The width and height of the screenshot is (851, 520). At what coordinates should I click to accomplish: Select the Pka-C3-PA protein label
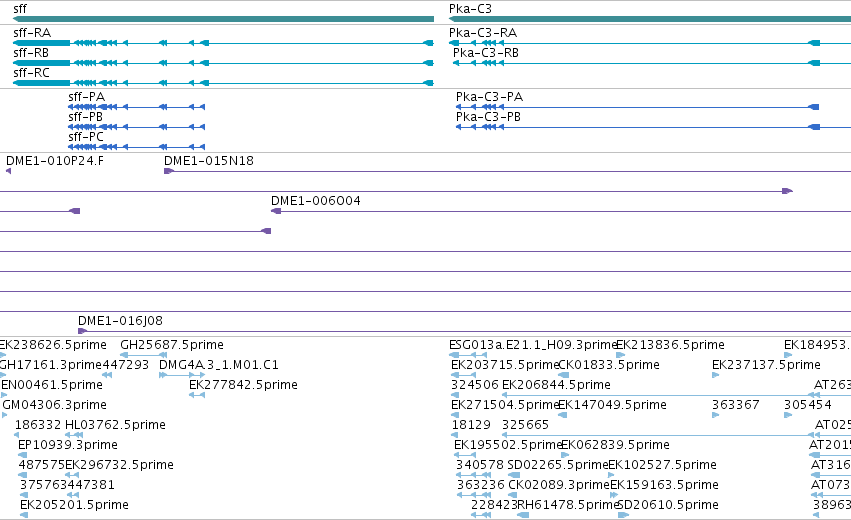coord(489,97)
